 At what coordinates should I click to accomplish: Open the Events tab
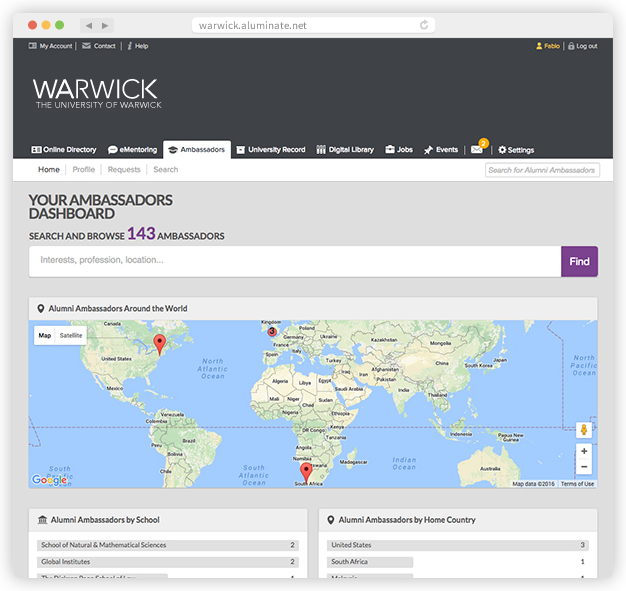[441, 150]
